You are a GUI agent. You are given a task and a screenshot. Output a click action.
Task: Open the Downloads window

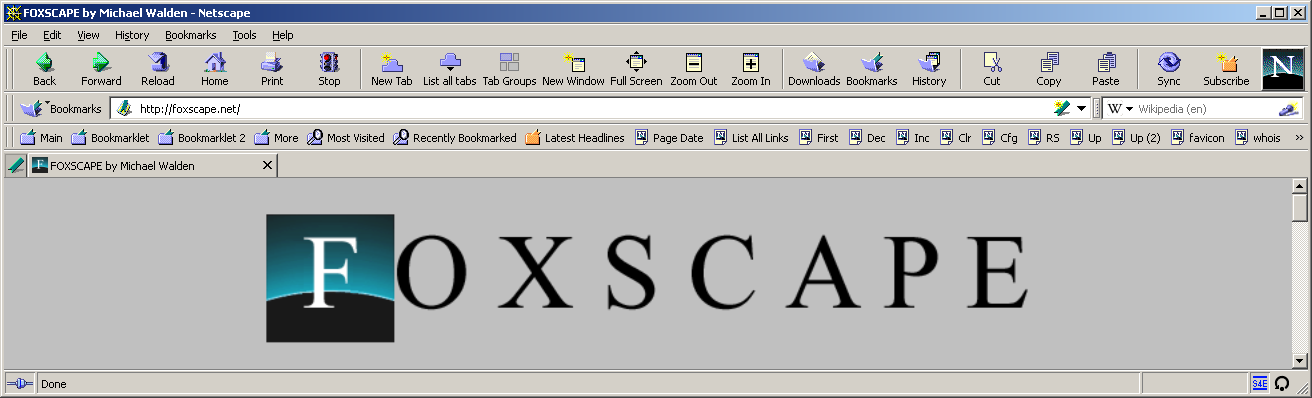(x=814, y=69)
